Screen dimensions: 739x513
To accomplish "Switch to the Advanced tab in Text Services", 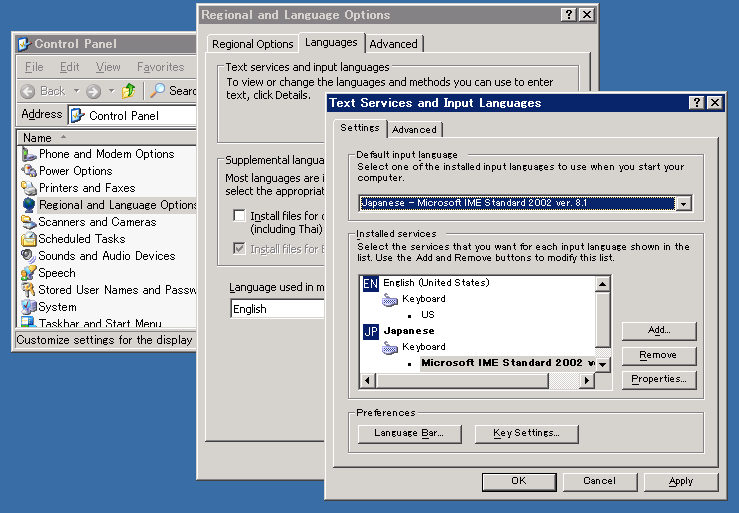I will point(414,130).
